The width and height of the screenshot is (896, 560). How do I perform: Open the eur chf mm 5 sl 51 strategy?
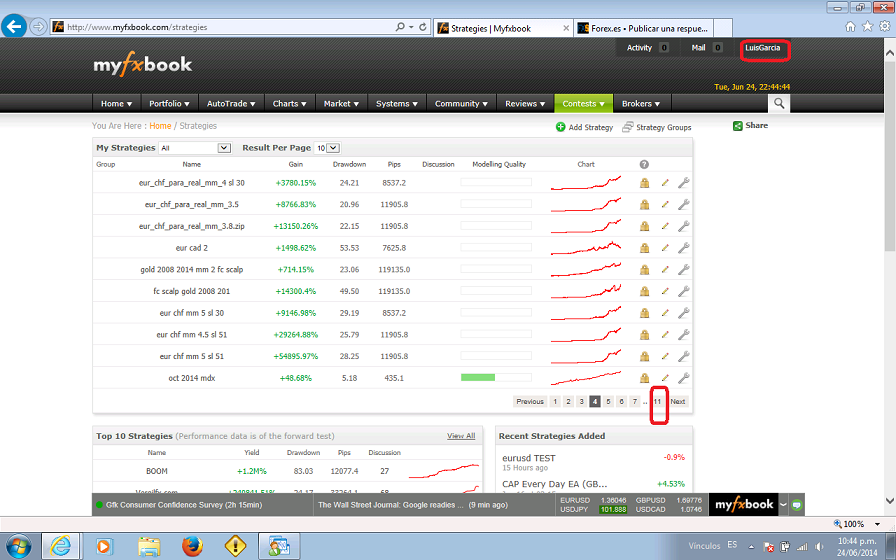click(191, 356)
